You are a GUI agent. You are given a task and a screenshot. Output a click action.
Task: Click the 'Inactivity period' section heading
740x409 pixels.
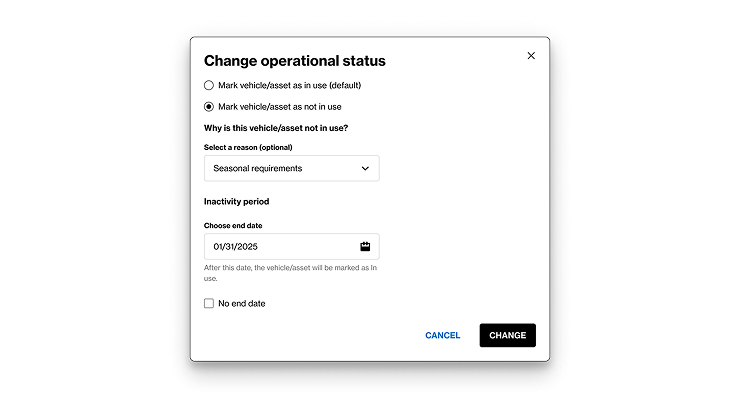[x=236, y=201]
